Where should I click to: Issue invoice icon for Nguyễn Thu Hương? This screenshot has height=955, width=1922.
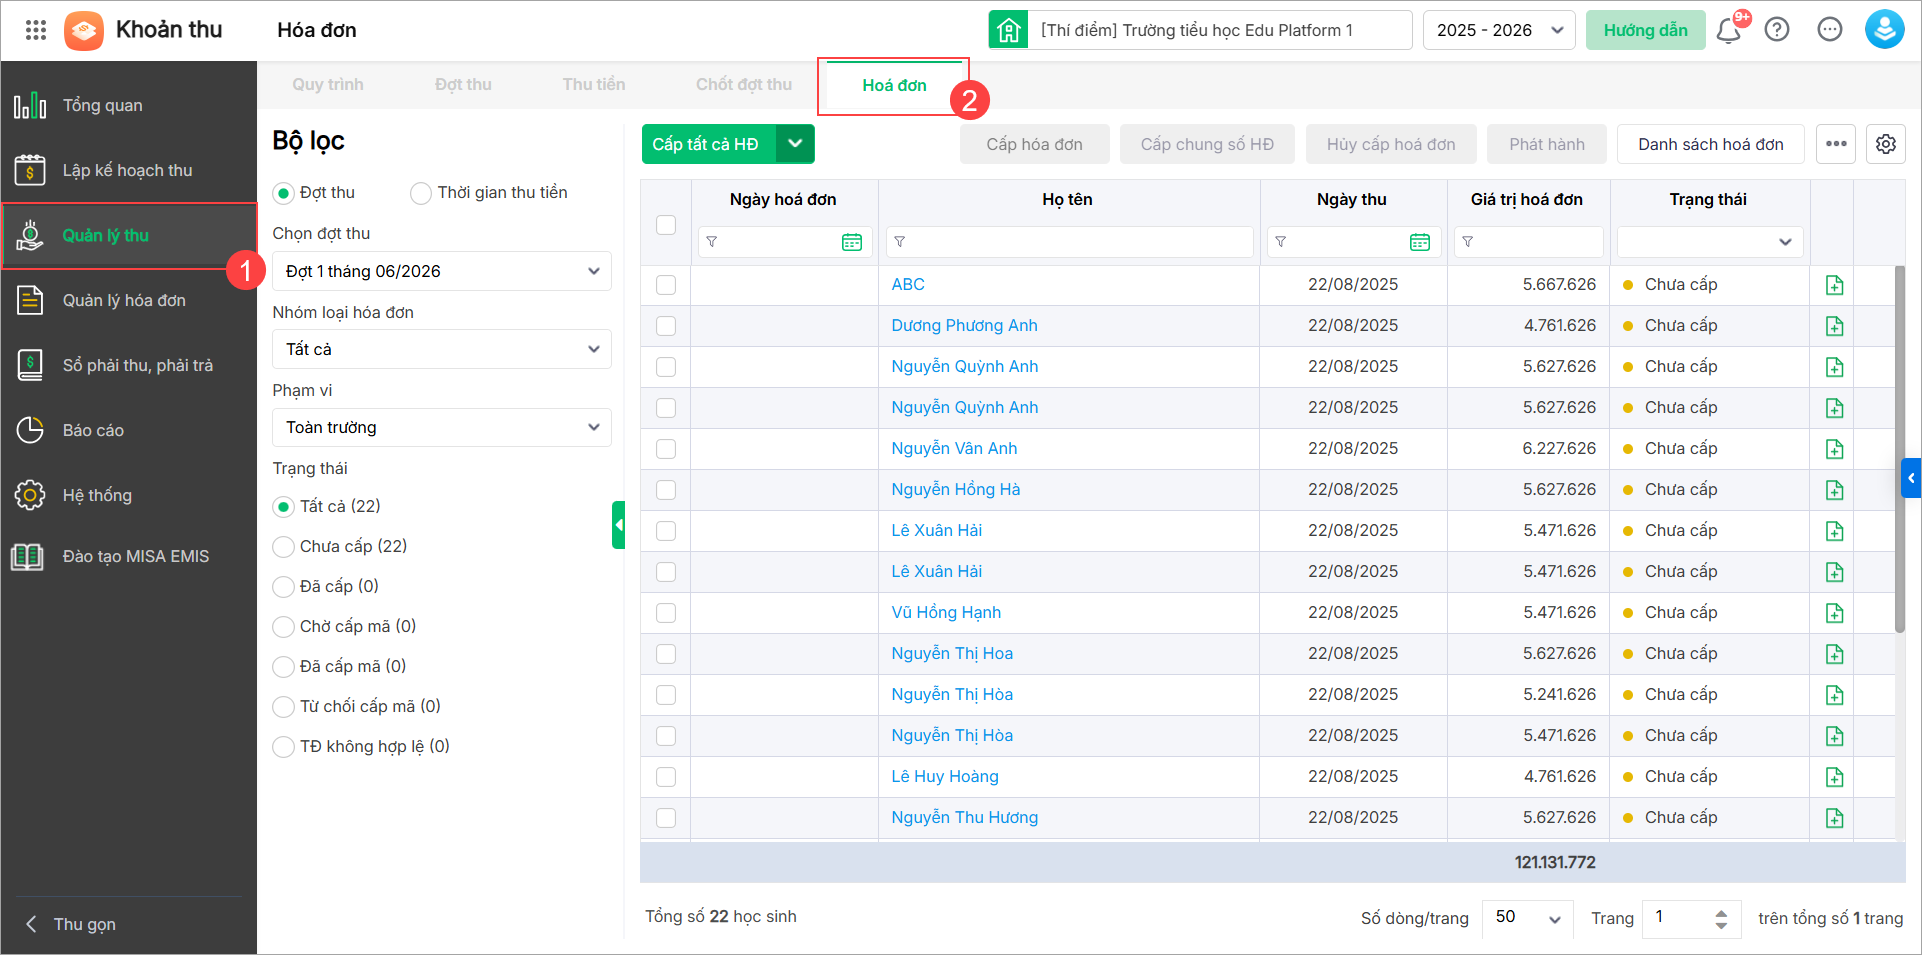pyautogui.click(x=1834, y=818)
